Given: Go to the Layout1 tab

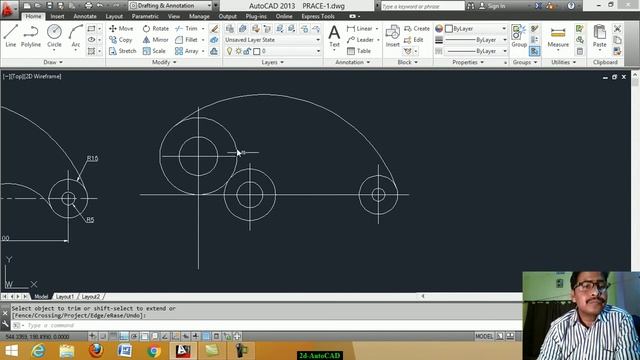Looking at the screenshot, I should (65, 296).
